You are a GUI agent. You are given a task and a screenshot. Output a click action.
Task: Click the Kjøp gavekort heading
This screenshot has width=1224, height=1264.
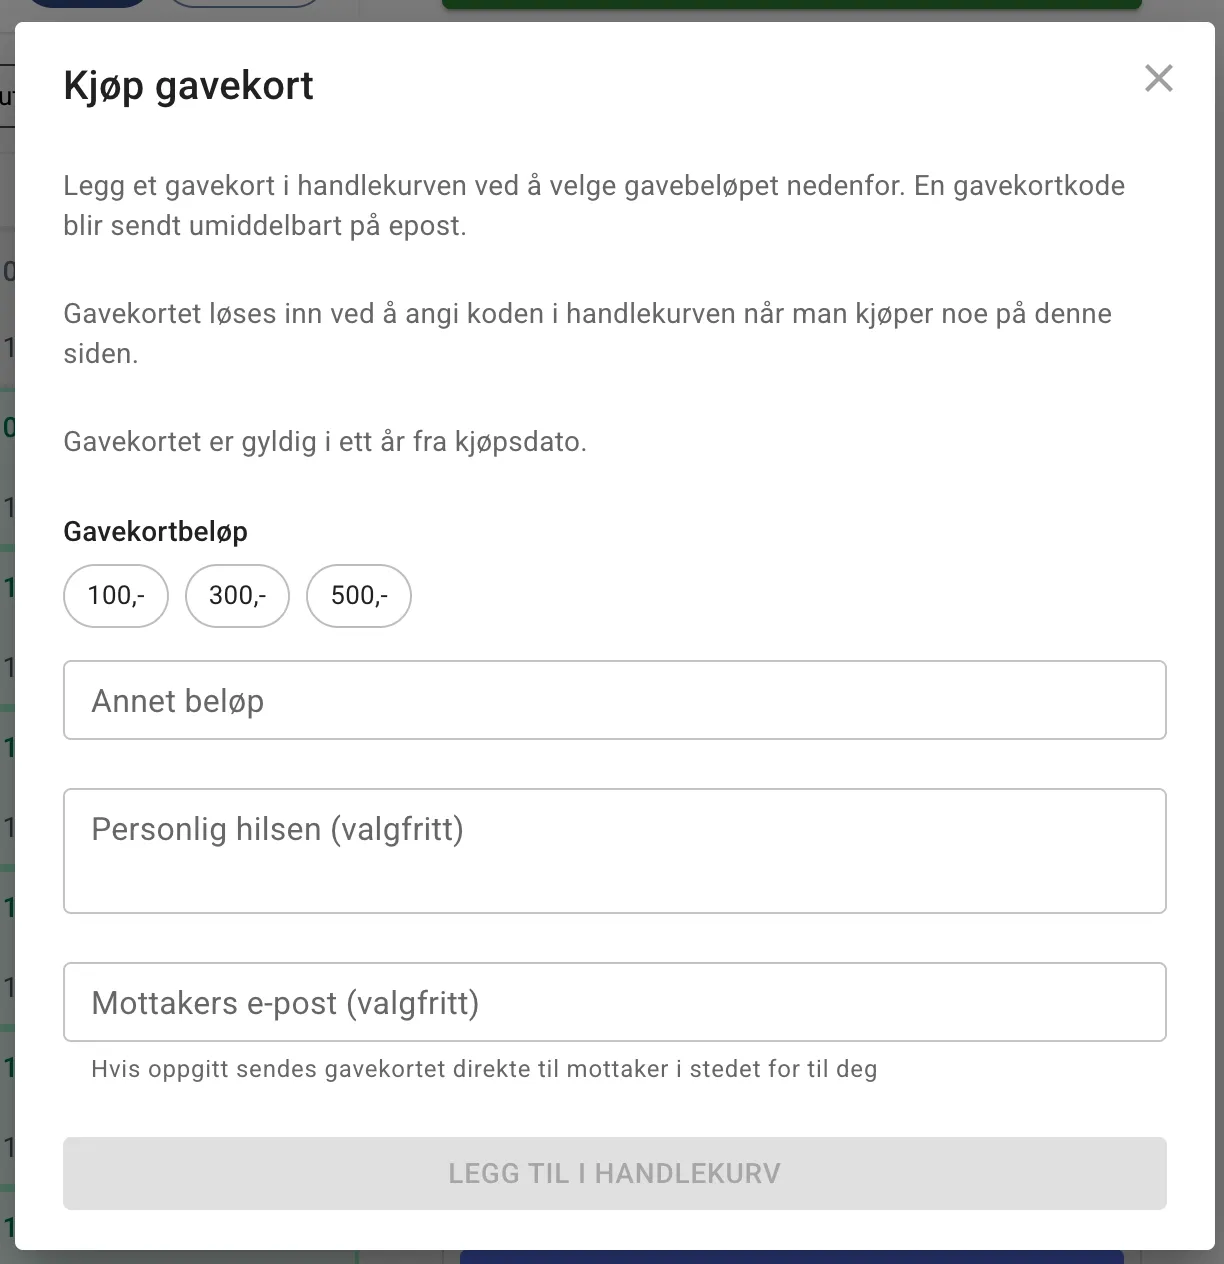pos(188,85)
